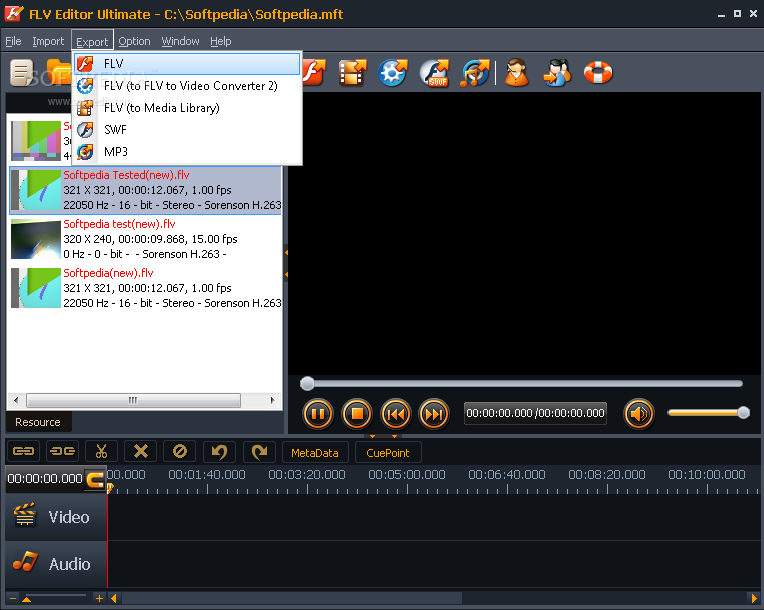764x610 pixels.
Task: Click the FLV entry icon in Export menu
Action: pyautogui.click(x=85, y=64)
